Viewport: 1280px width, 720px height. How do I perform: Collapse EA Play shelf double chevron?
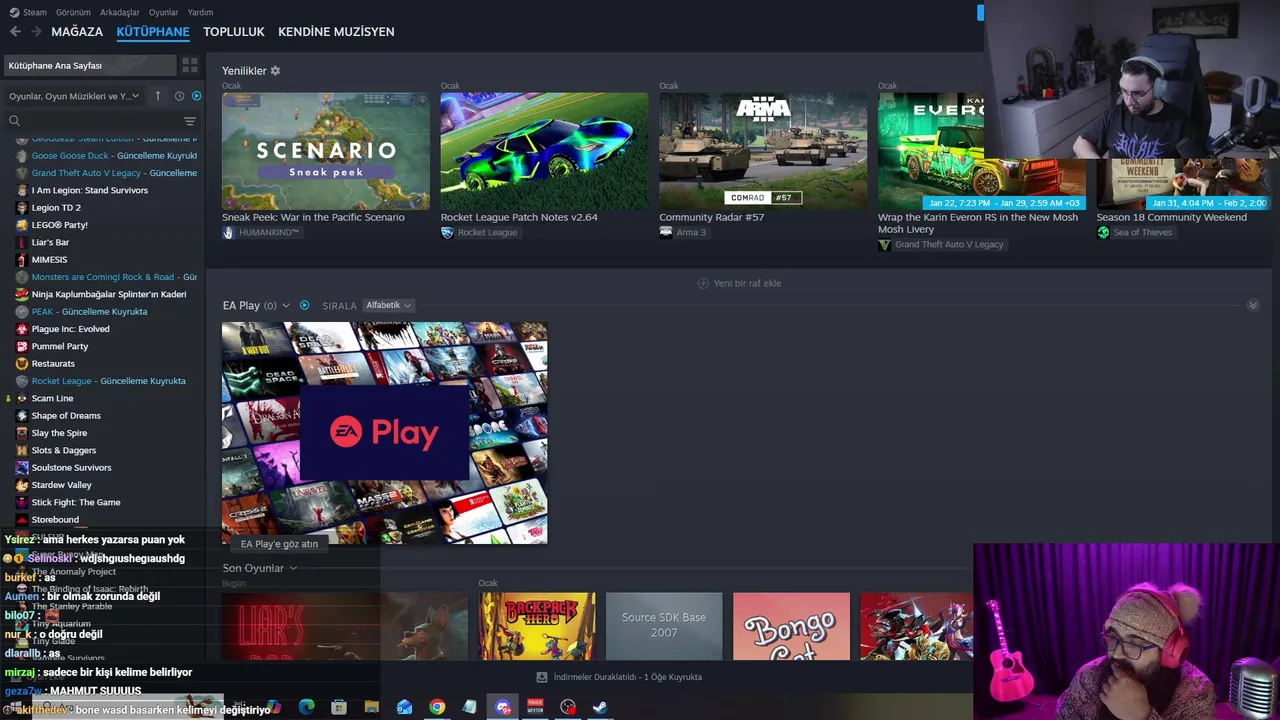[1253, 305]
